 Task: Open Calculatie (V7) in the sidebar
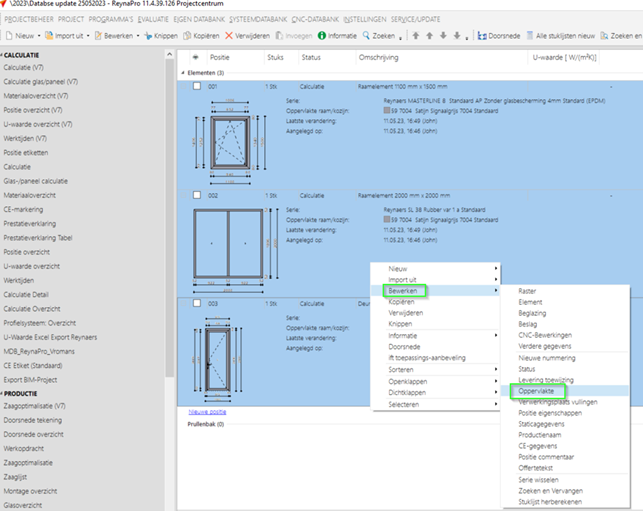[x=23, y=67]
